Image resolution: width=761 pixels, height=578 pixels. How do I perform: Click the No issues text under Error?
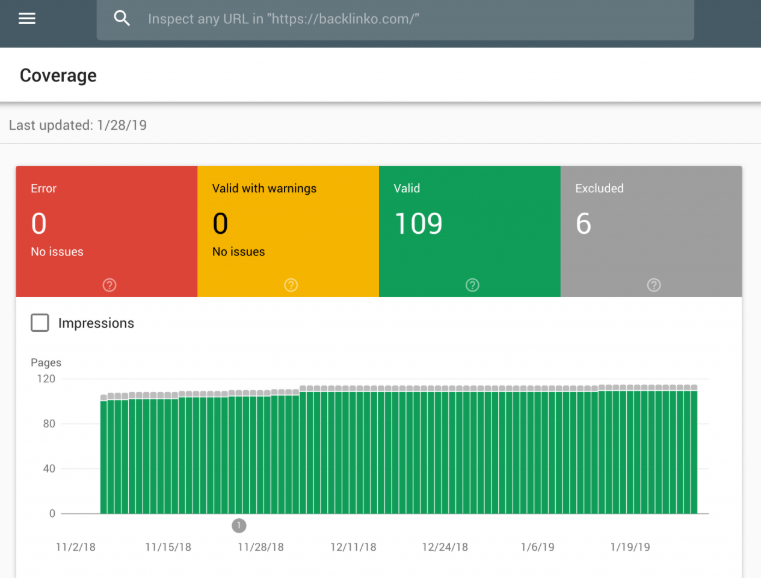pos(57,252)
